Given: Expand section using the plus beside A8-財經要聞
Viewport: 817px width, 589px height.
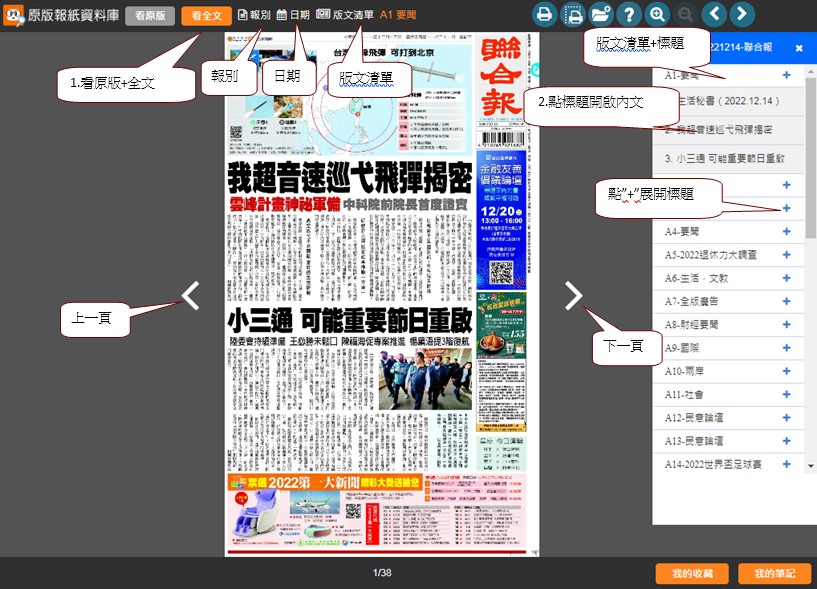Looking at the screenshot, I should (x=786, y=325).
